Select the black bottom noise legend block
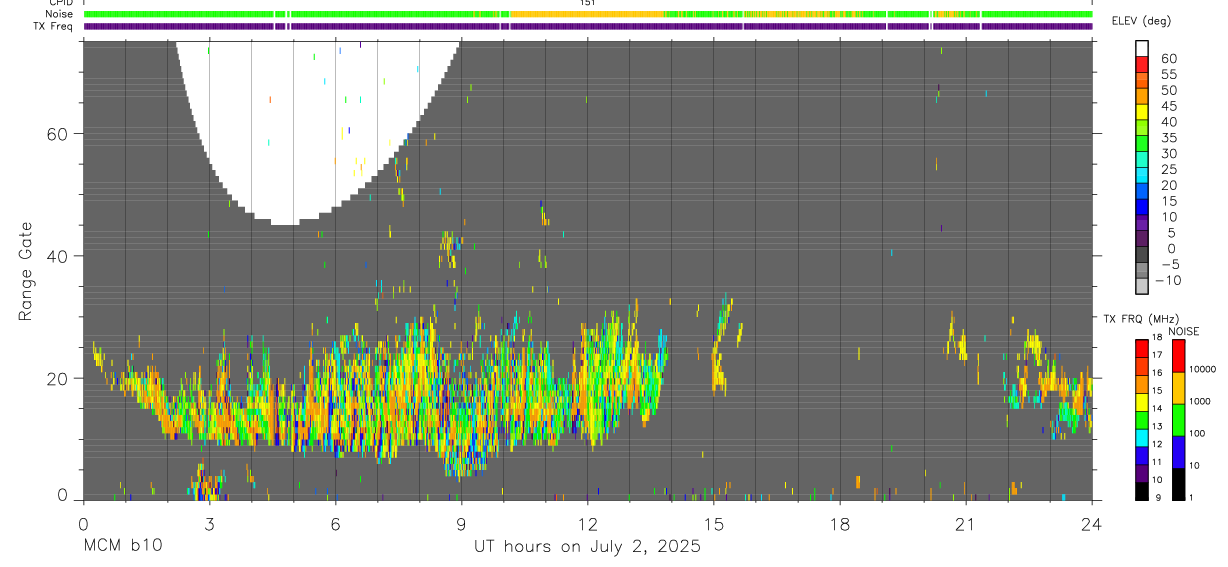1228x567 pixels. tap(1178, 483)
